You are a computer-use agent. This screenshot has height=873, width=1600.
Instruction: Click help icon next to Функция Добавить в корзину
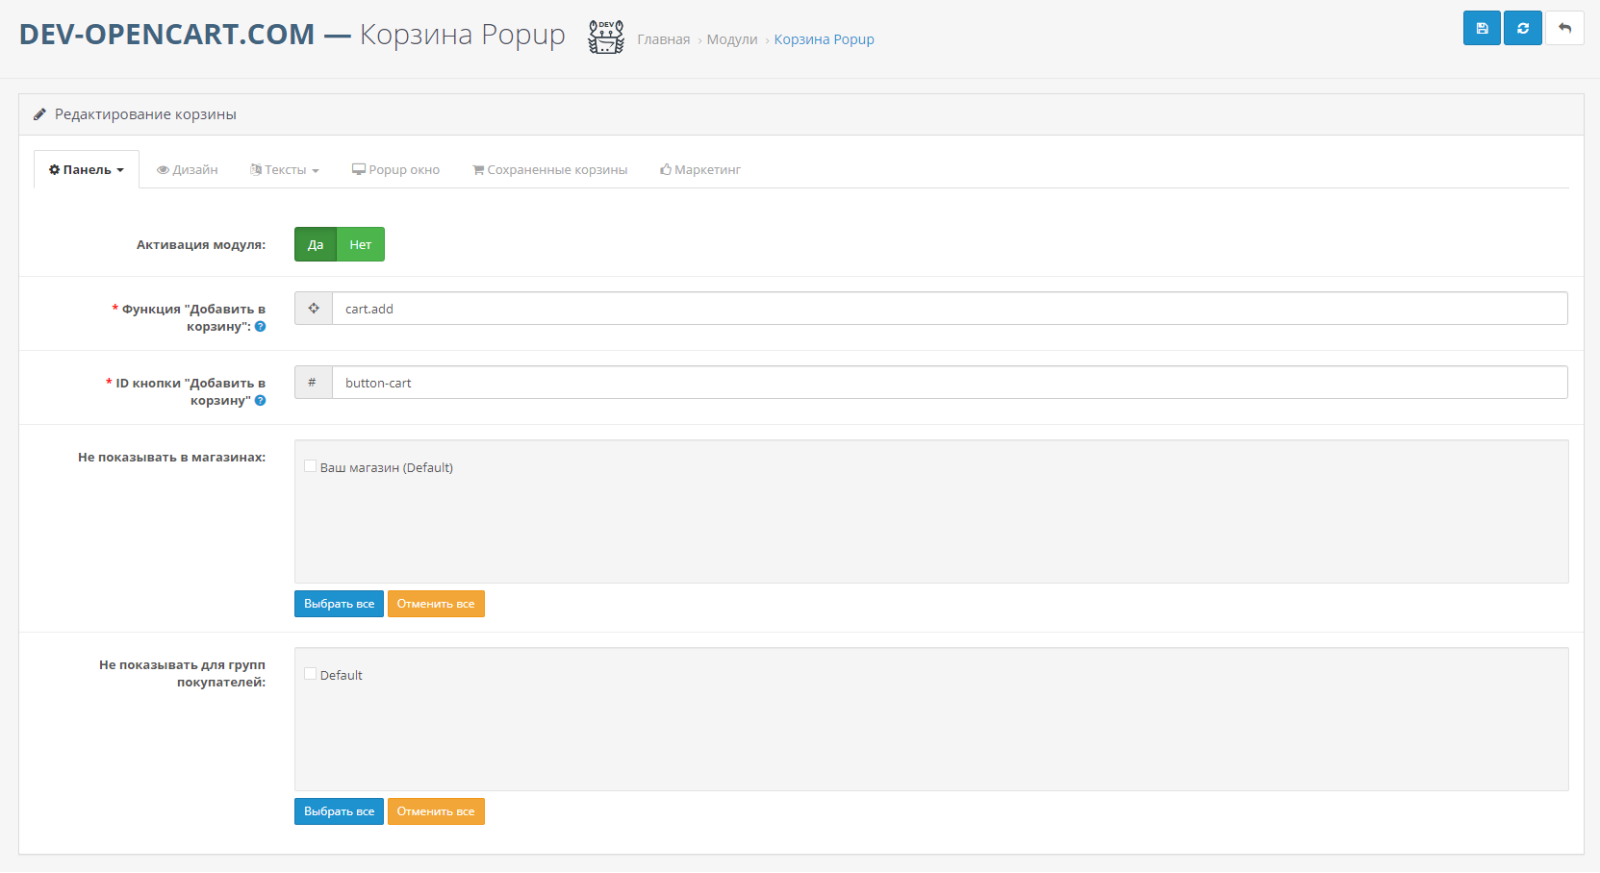click(x=260, y=326)
